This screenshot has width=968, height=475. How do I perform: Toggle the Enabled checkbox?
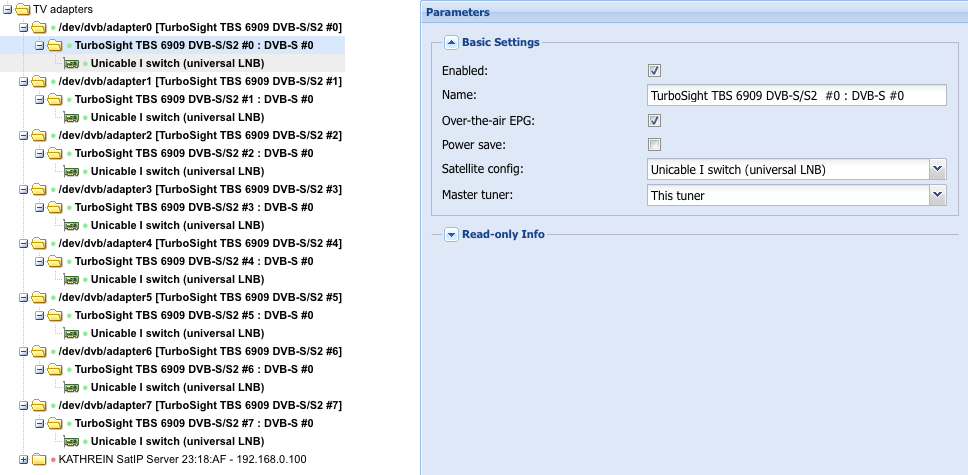pyautogui.click(x=654, y=70)
